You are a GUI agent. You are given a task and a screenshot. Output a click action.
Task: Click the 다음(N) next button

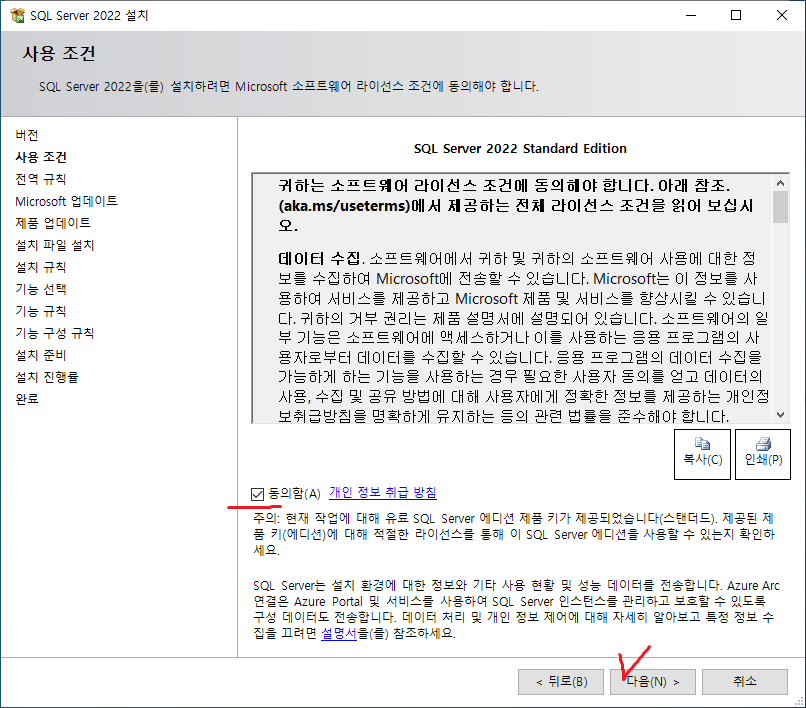pyautogui.click(x=653, y=682)
